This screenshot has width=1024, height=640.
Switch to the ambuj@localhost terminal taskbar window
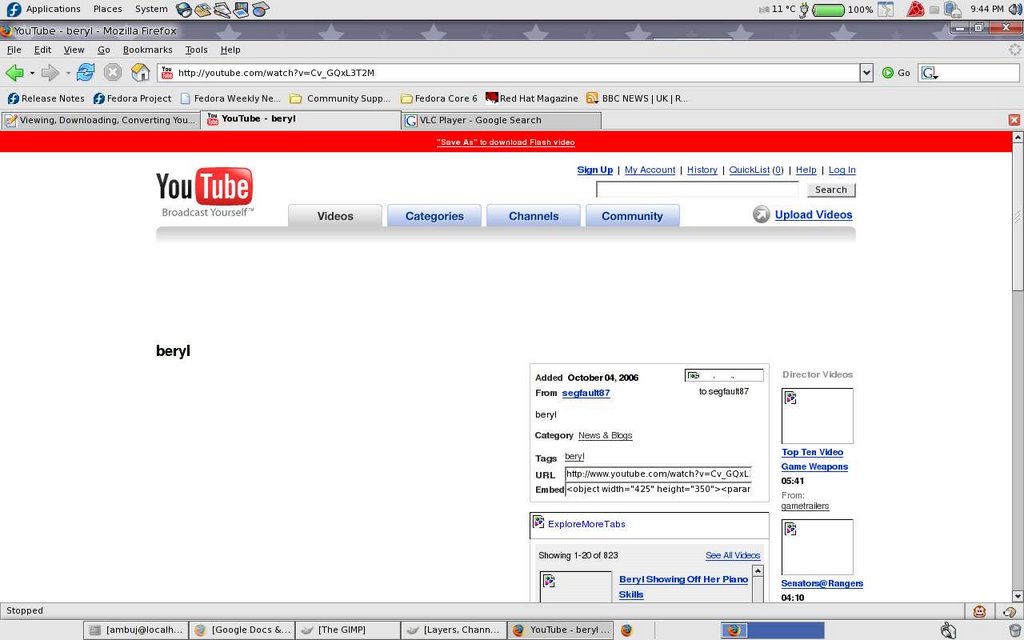[136, 630]
